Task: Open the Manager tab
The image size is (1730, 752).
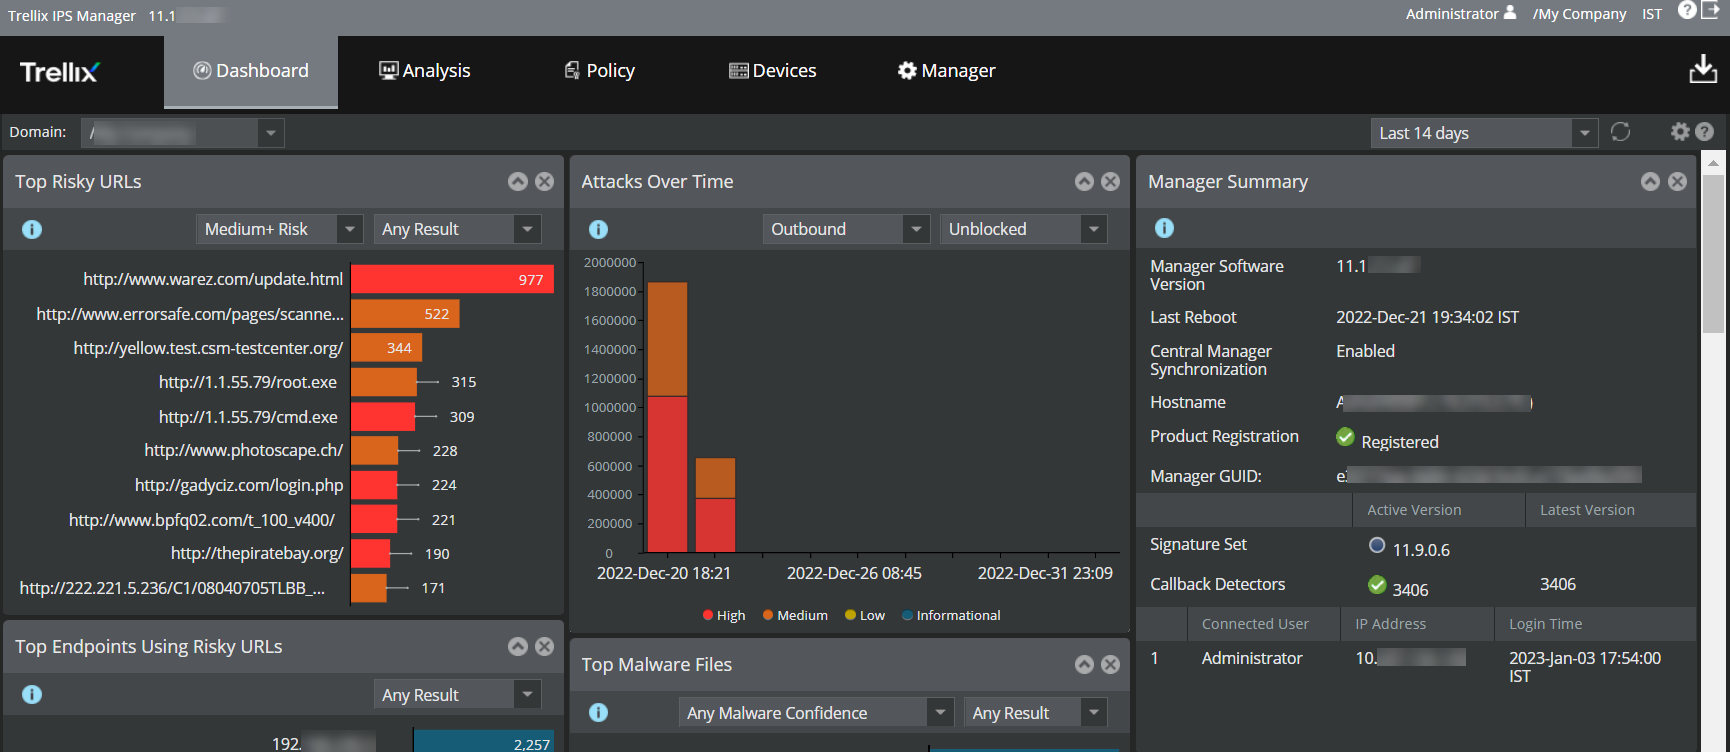Action: 946,71
